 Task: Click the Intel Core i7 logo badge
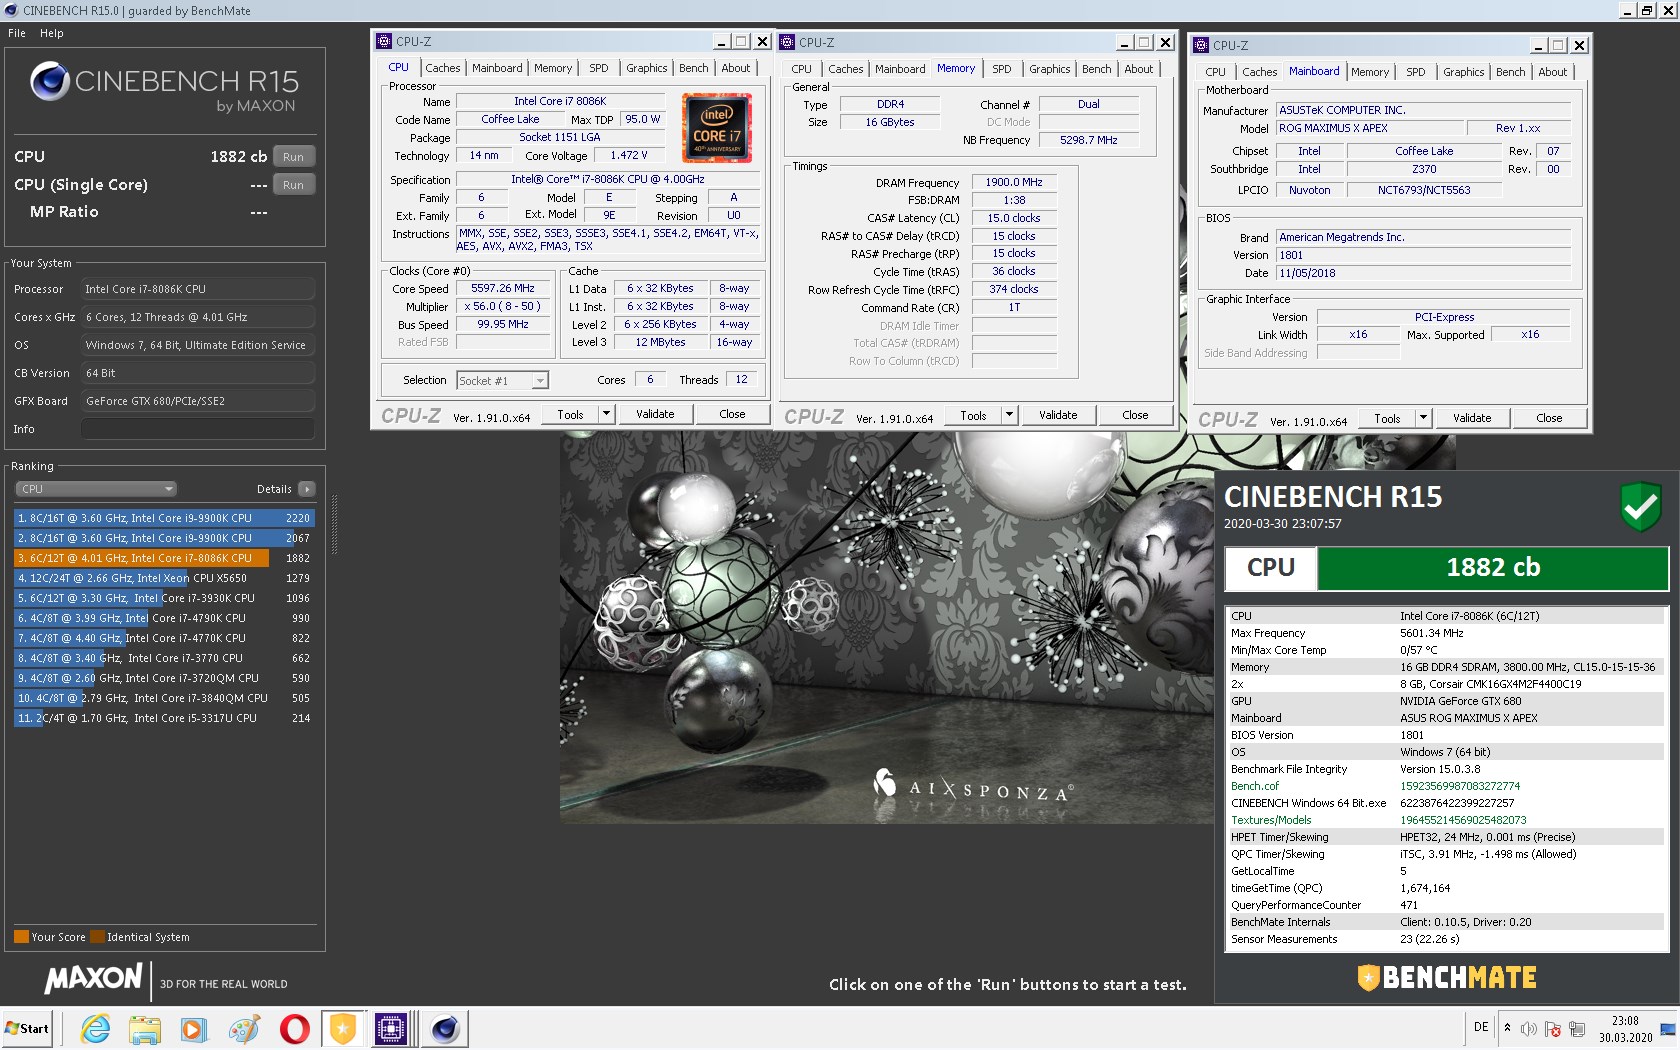pos(717,128)
